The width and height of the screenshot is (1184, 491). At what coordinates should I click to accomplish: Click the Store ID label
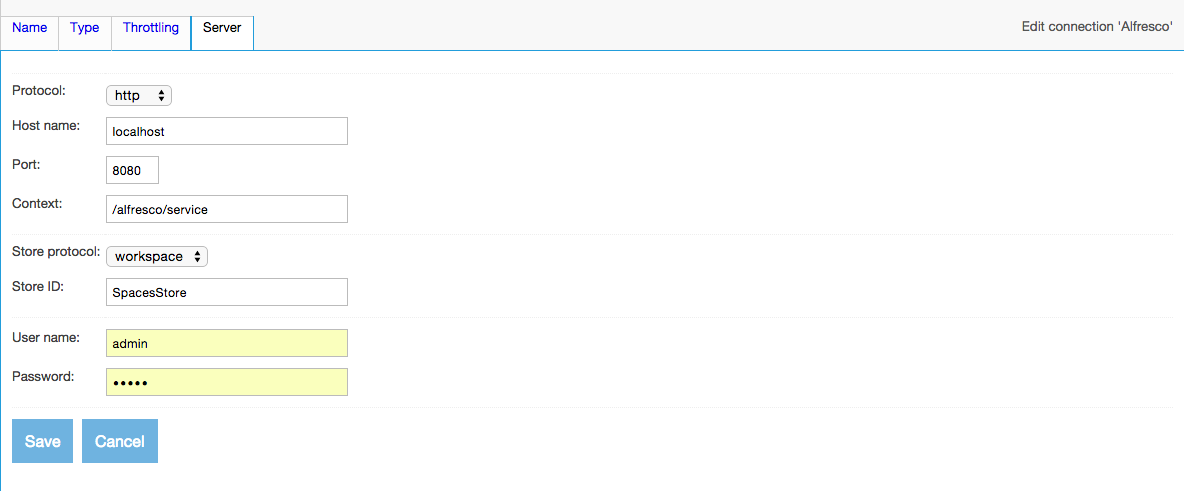(38, 287)
